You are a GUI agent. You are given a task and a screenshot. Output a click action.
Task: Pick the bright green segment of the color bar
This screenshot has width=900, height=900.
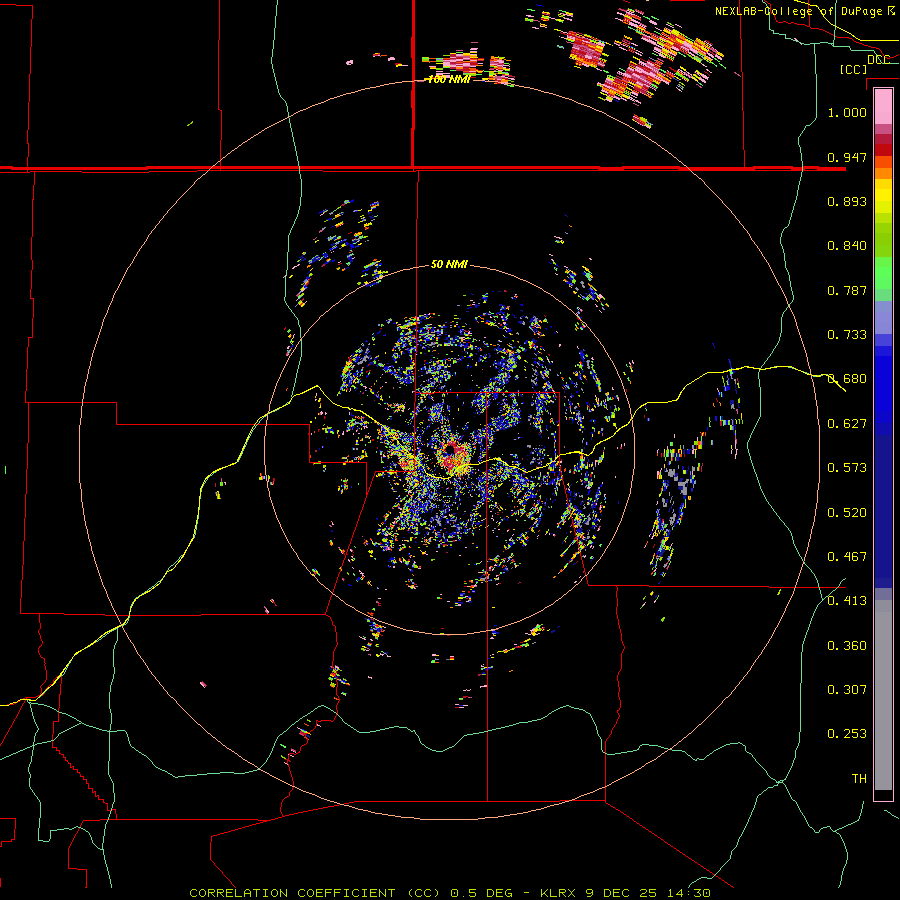coord(883,273)
